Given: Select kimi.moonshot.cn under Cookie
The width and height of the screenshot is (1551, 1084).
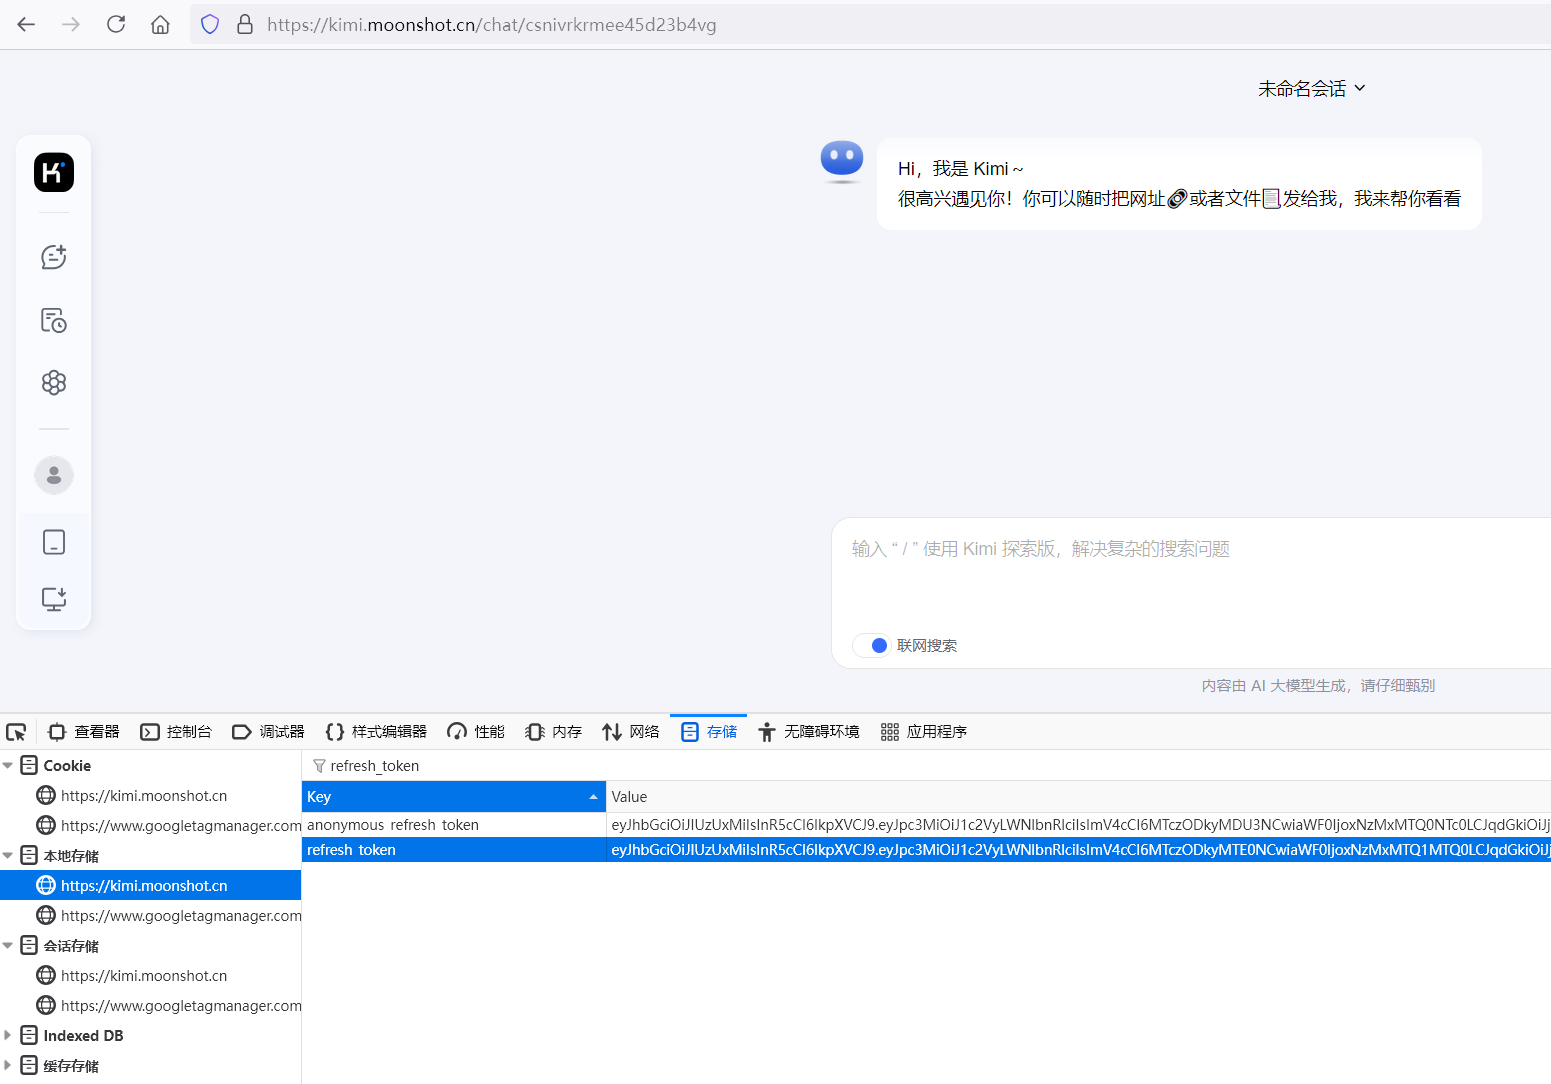Looking at the screenshot, I should click(144, 796).
